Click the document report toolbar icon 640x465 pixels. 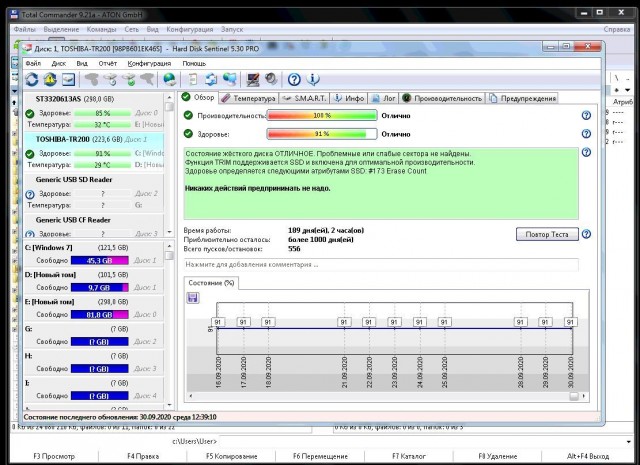pyautogui.click(x=192, y=79)
